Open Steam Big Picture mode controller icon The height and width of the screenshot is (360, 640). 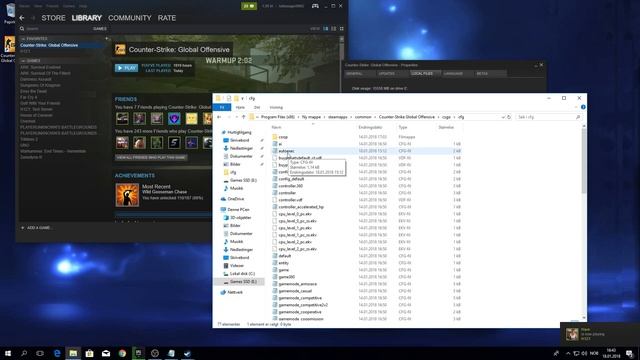tap(315, 6)
